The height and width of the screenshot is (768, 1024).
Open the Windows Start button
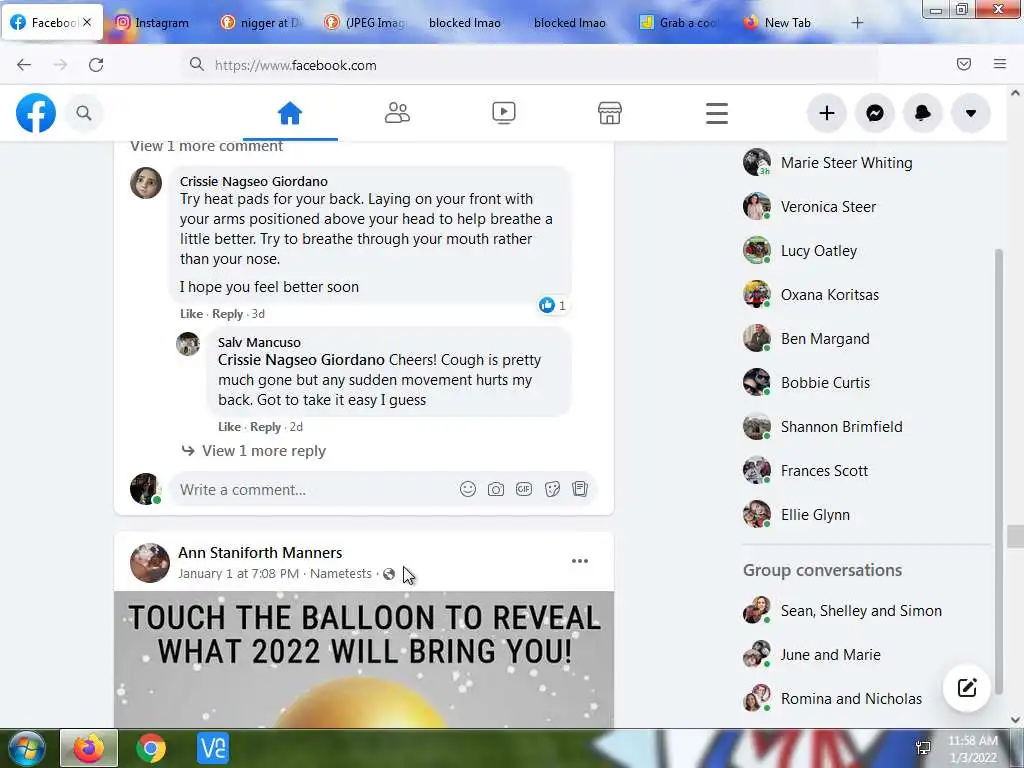coord(26,748)
